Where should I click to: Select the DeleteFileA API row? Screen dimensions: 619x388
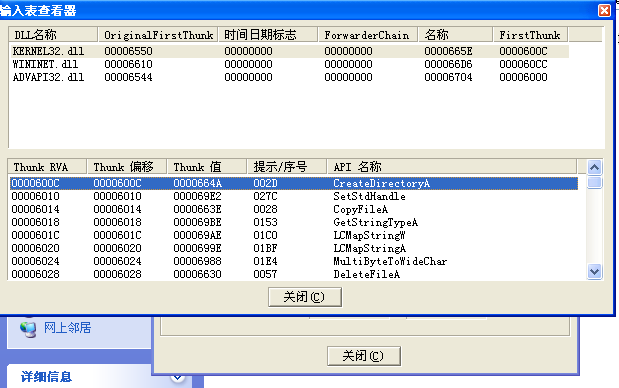tap(294, 274)
